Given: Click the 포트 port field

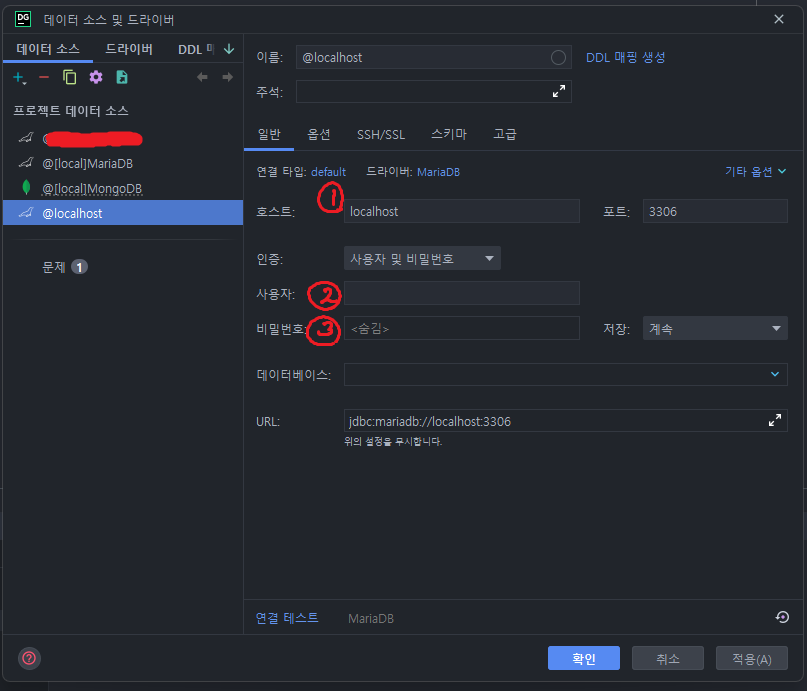Looking at the screenshot, I should [x=715, y=211].
